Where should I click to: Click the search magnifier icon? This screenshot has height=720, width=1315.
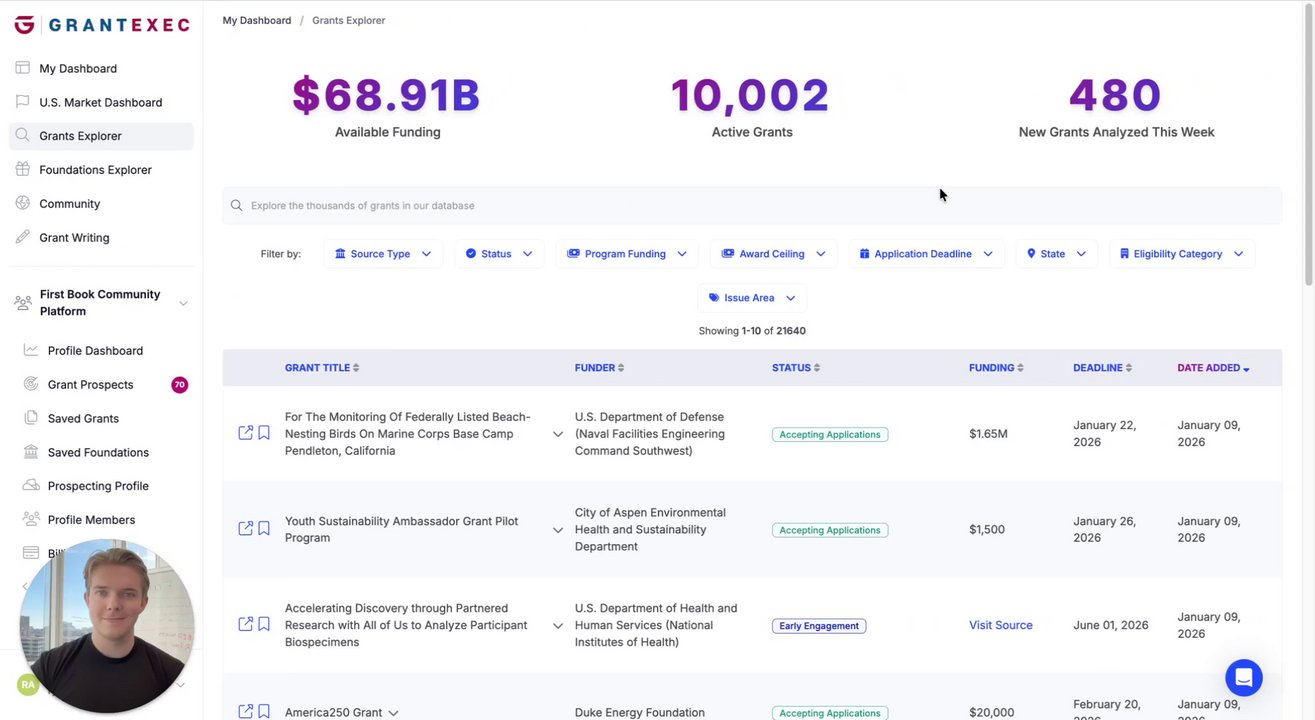(237, 206)
